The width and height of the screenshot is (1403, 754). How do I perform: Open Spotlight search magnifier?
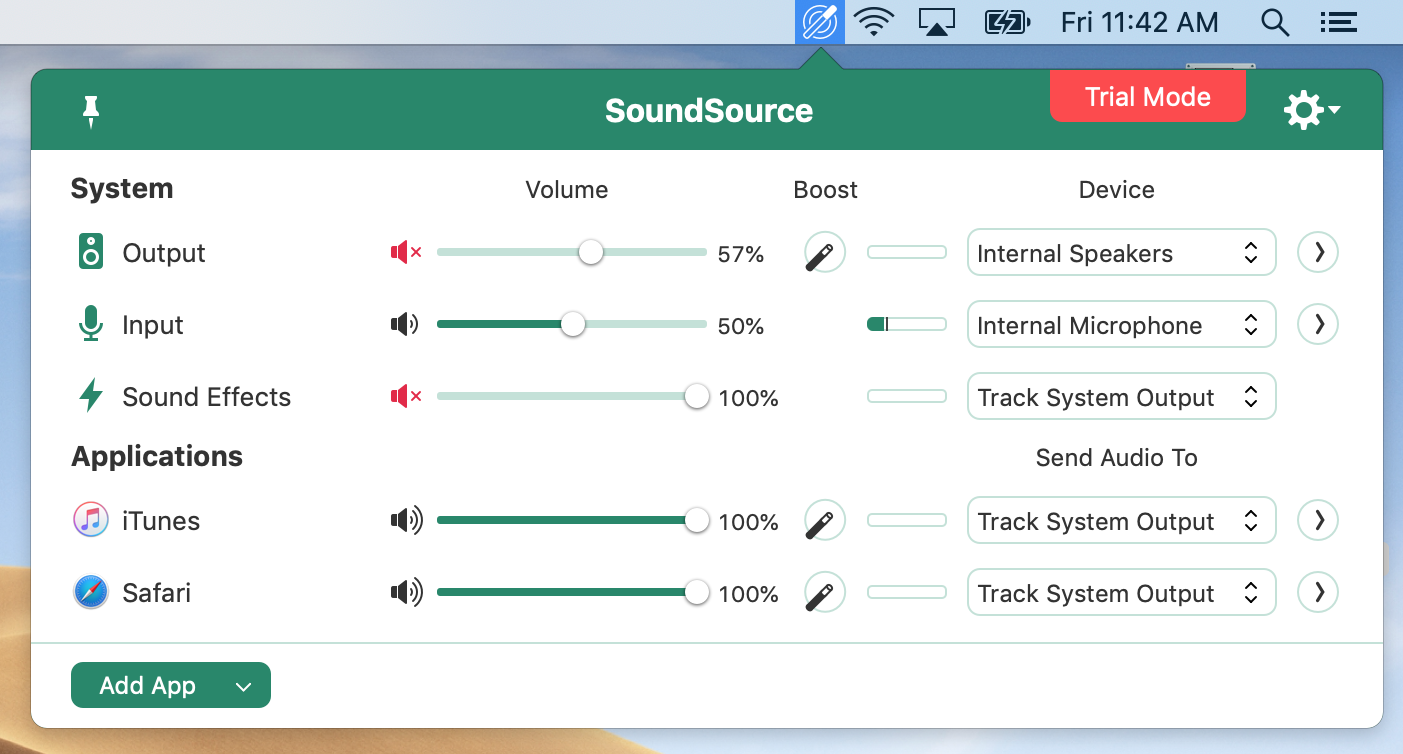coord(1274,22)
